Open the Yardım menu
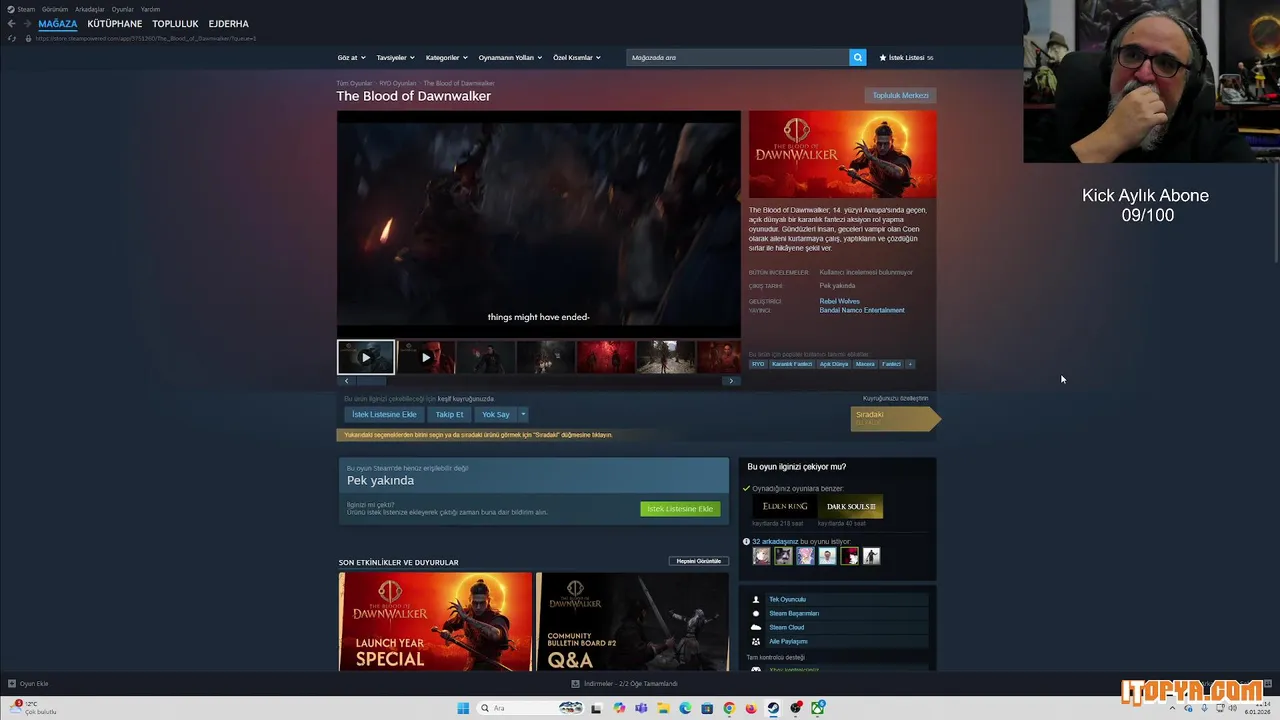The width and height of the screenshot is (1280, 720). pos(150,9)
